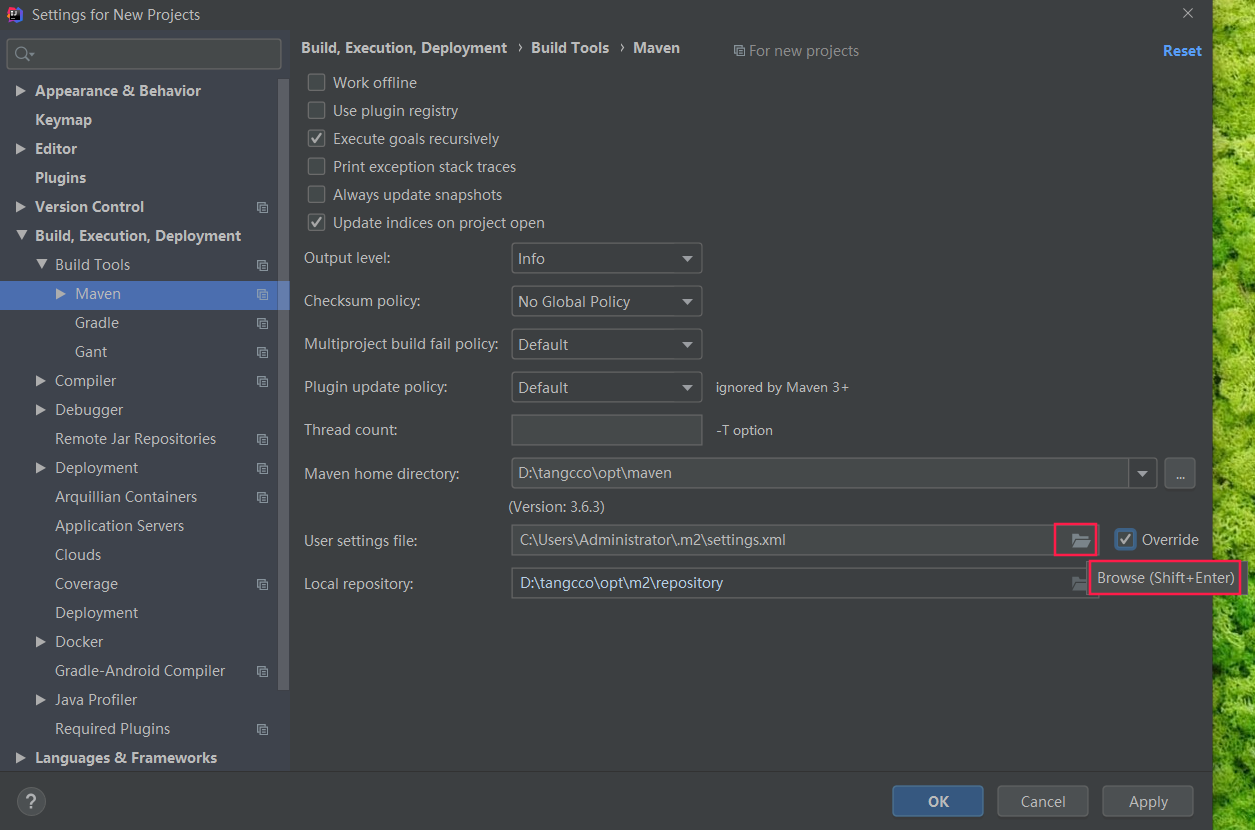The image size is (1255, 830).
Task: Click the search magnifier icon in settings
Action: point(25,54)
